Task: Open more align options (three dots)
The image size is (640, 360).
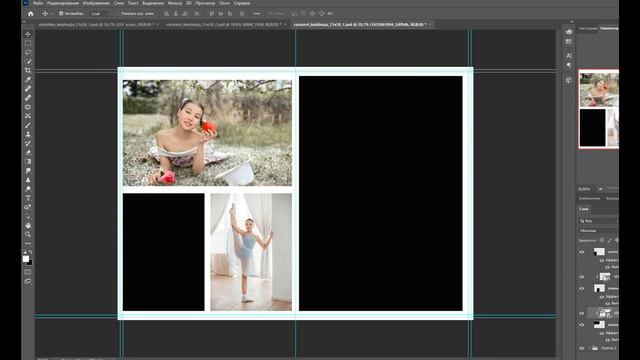Action: [x=257, y=13]
